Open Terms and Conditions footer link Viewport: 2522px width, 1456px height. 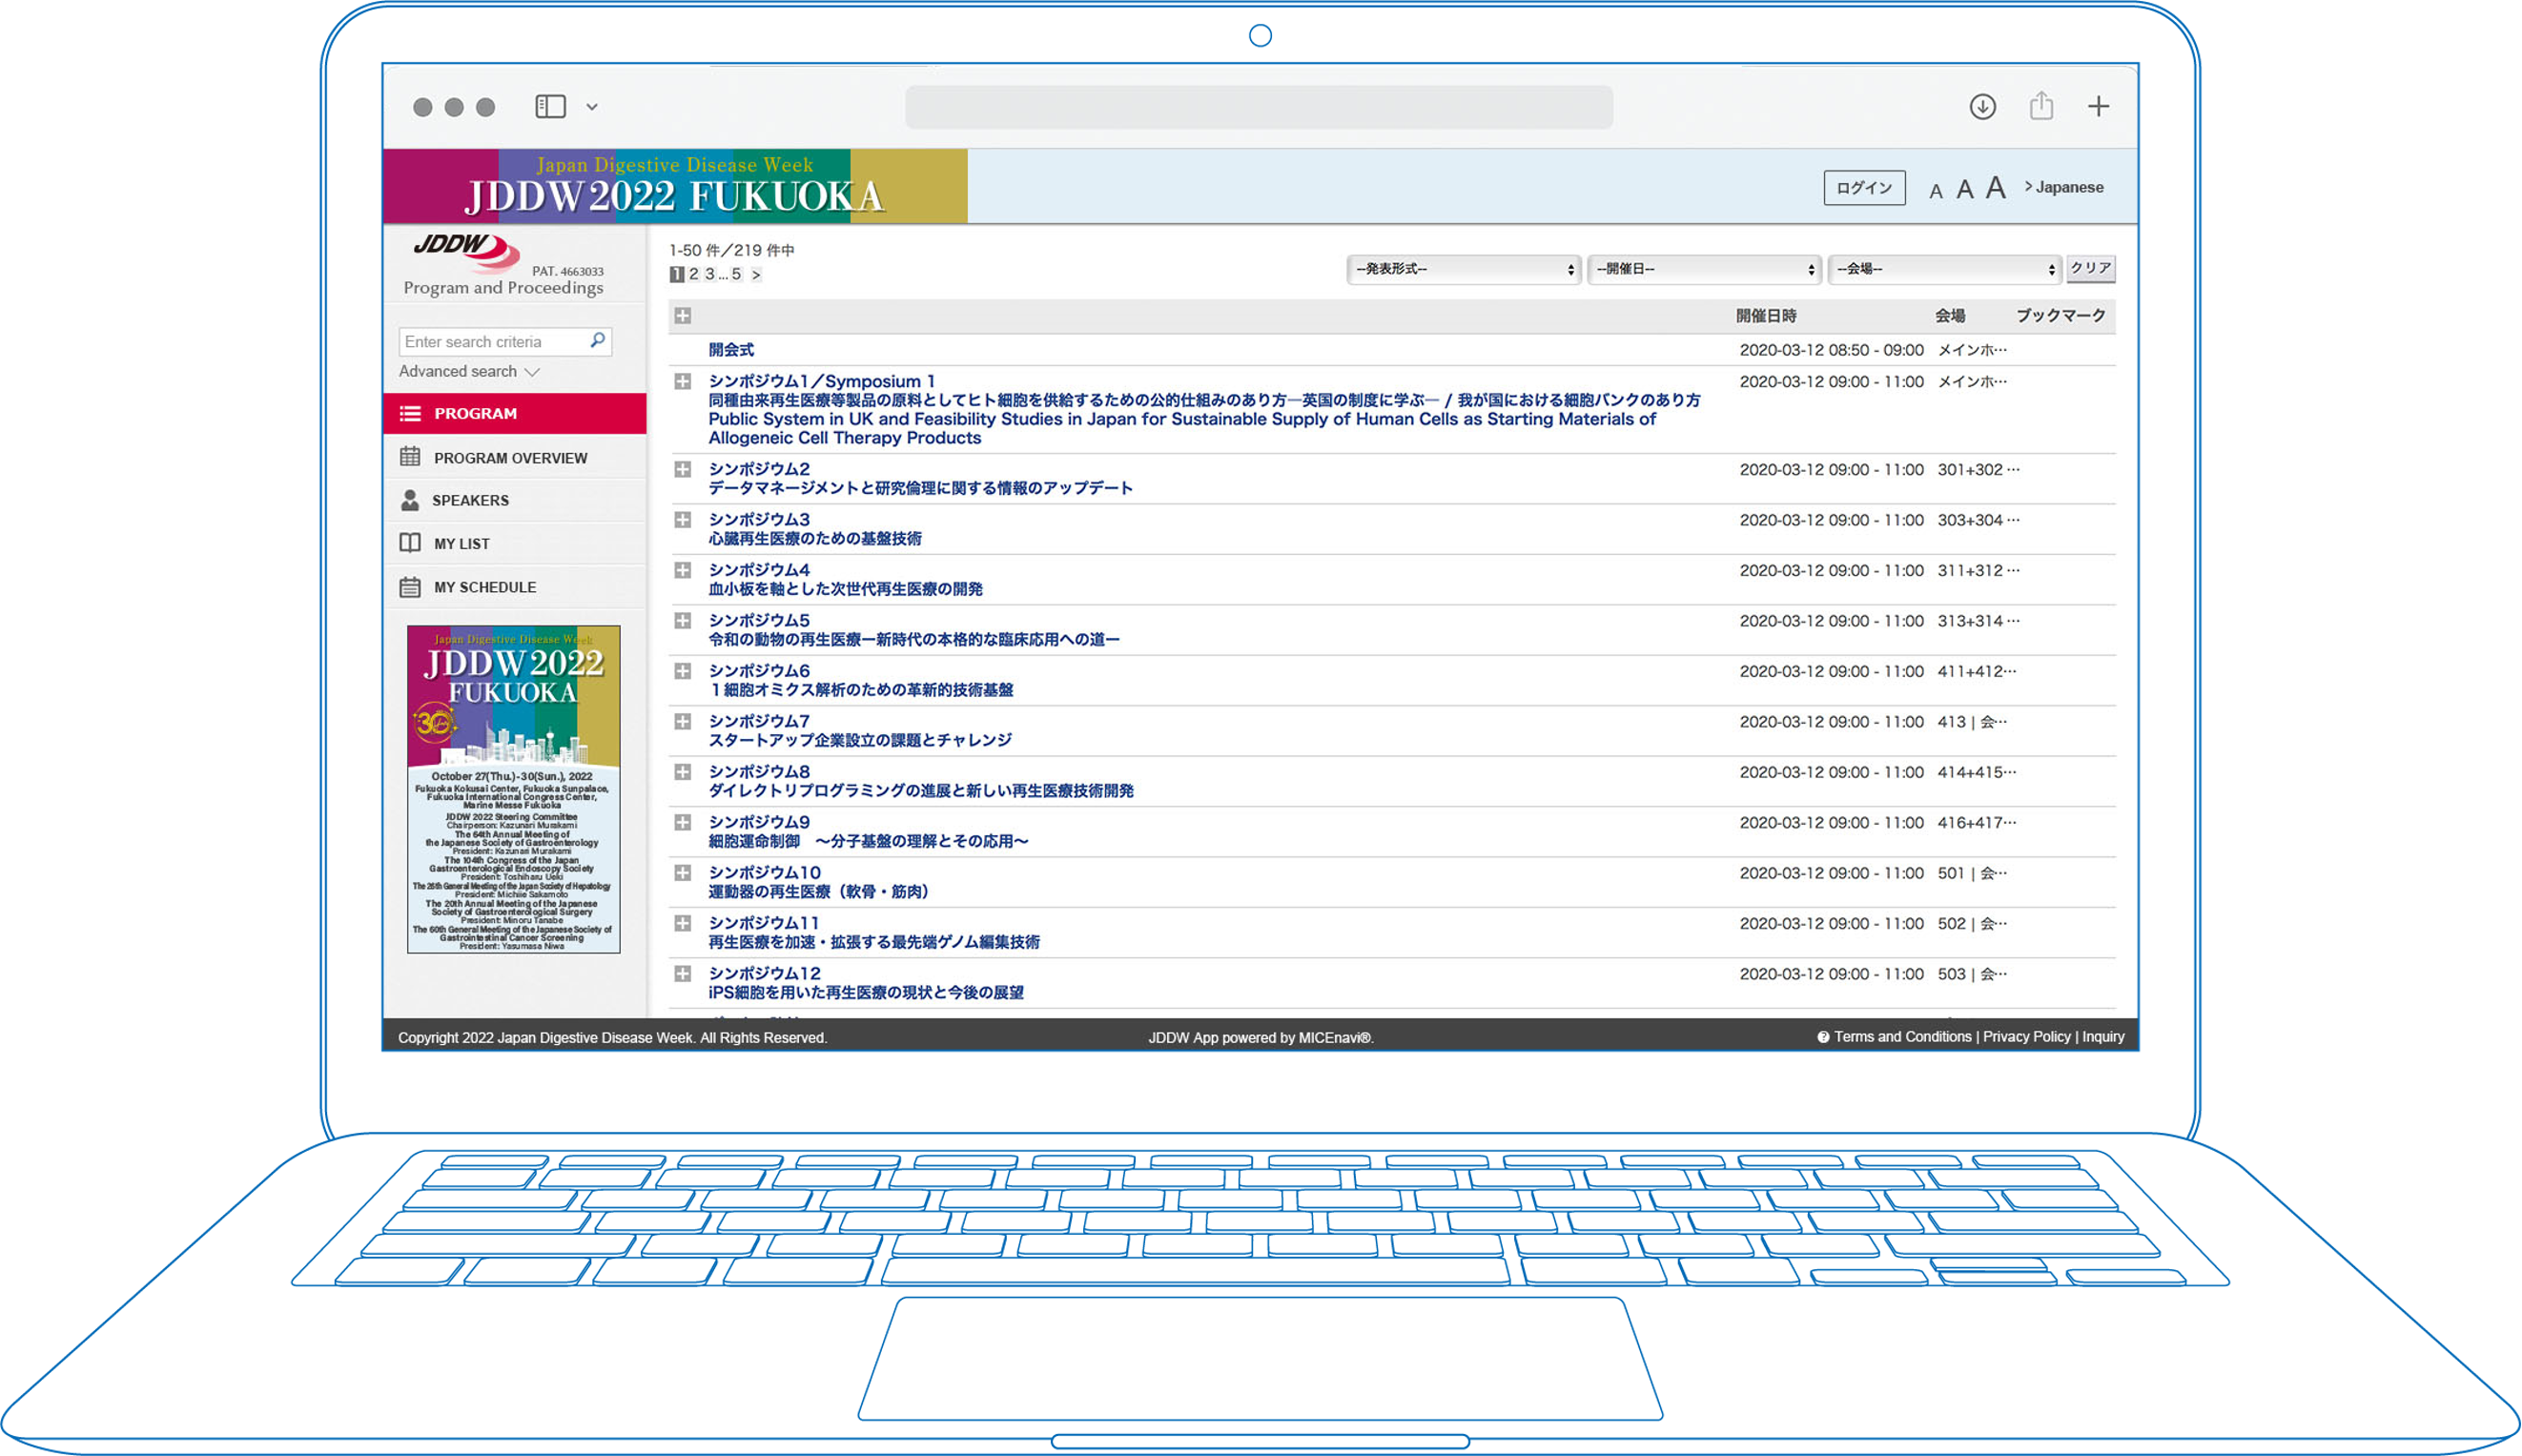click(1902, 1037)
